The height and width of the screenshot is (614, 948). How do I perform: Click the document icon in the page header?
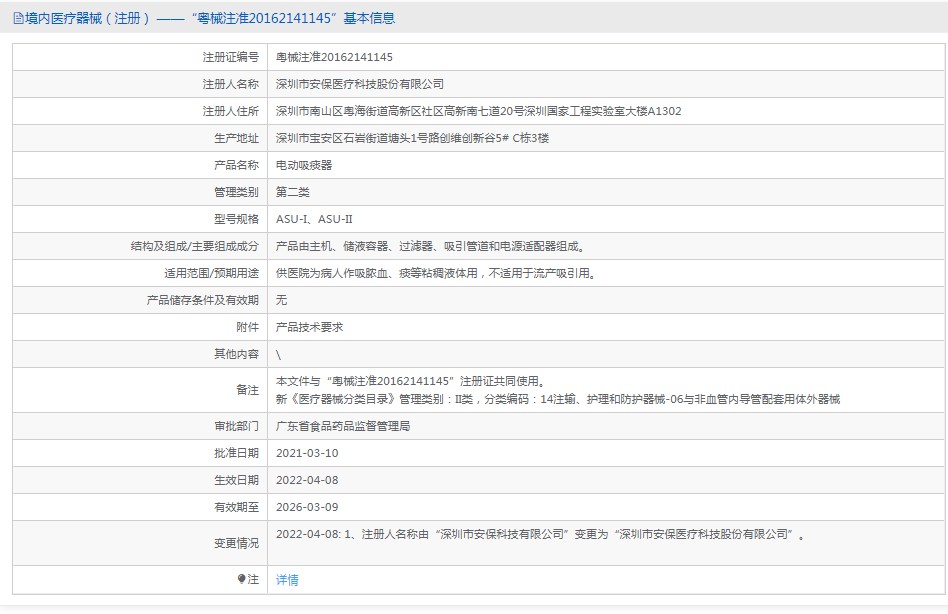[x=18, y=19]
